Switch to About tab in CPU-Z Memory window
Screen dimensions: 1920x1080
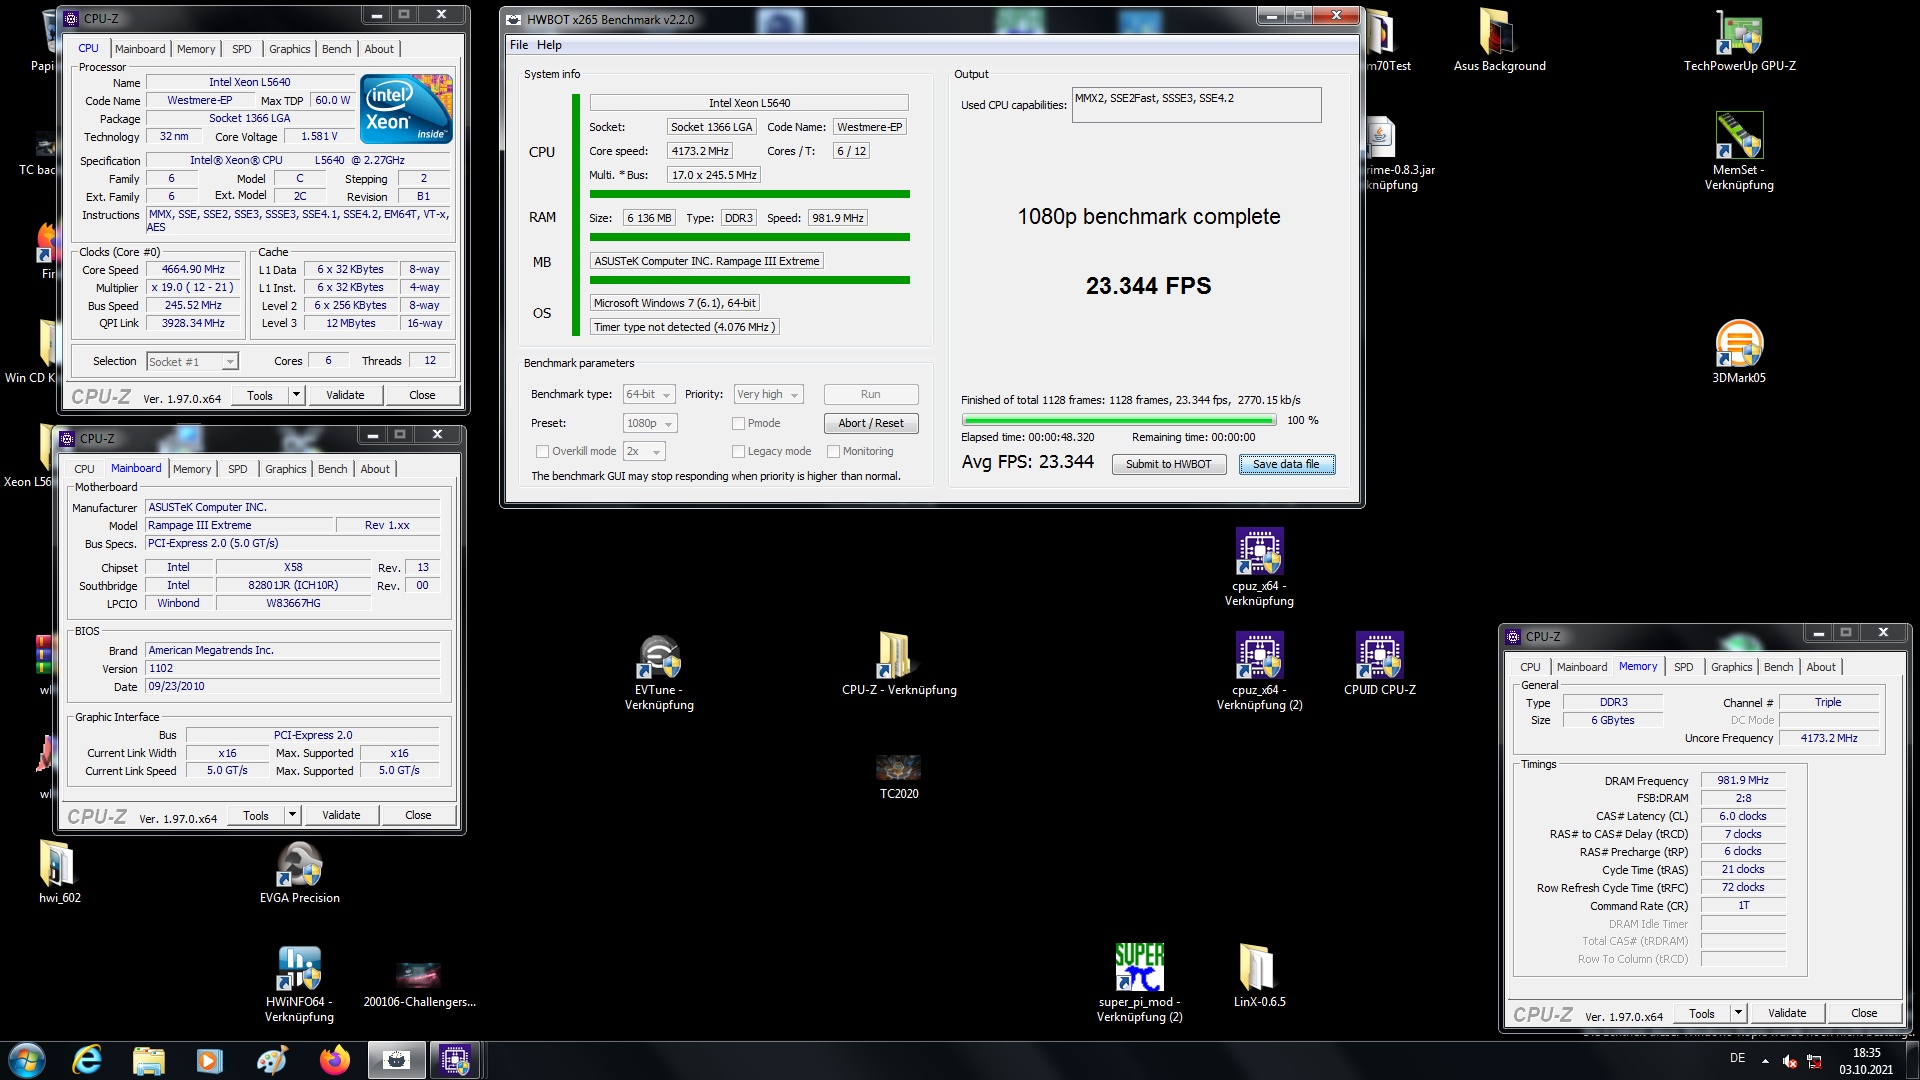(x=1821, y=667)
